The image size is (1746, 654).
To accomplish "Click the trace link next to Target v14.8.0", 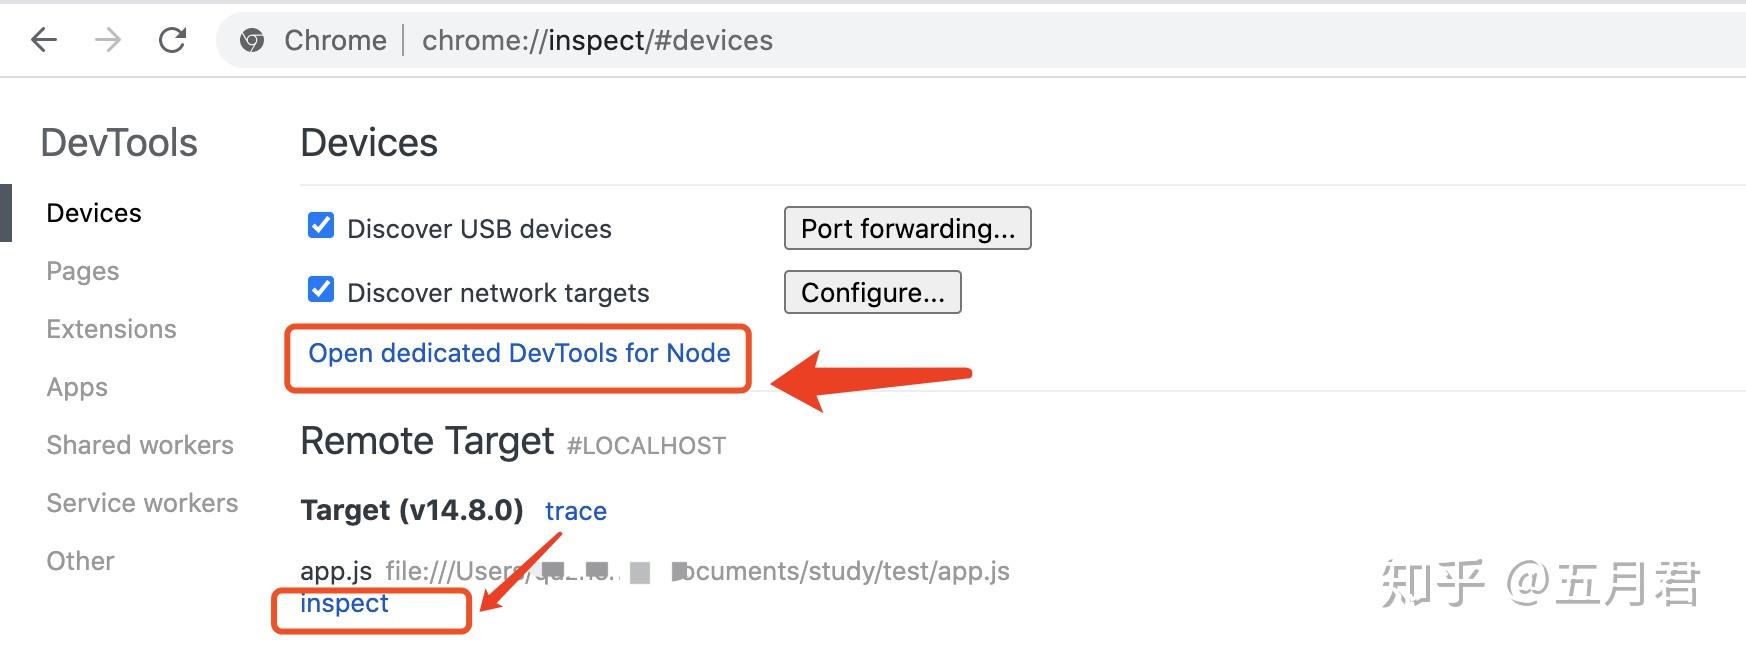I will coord(575,510).
